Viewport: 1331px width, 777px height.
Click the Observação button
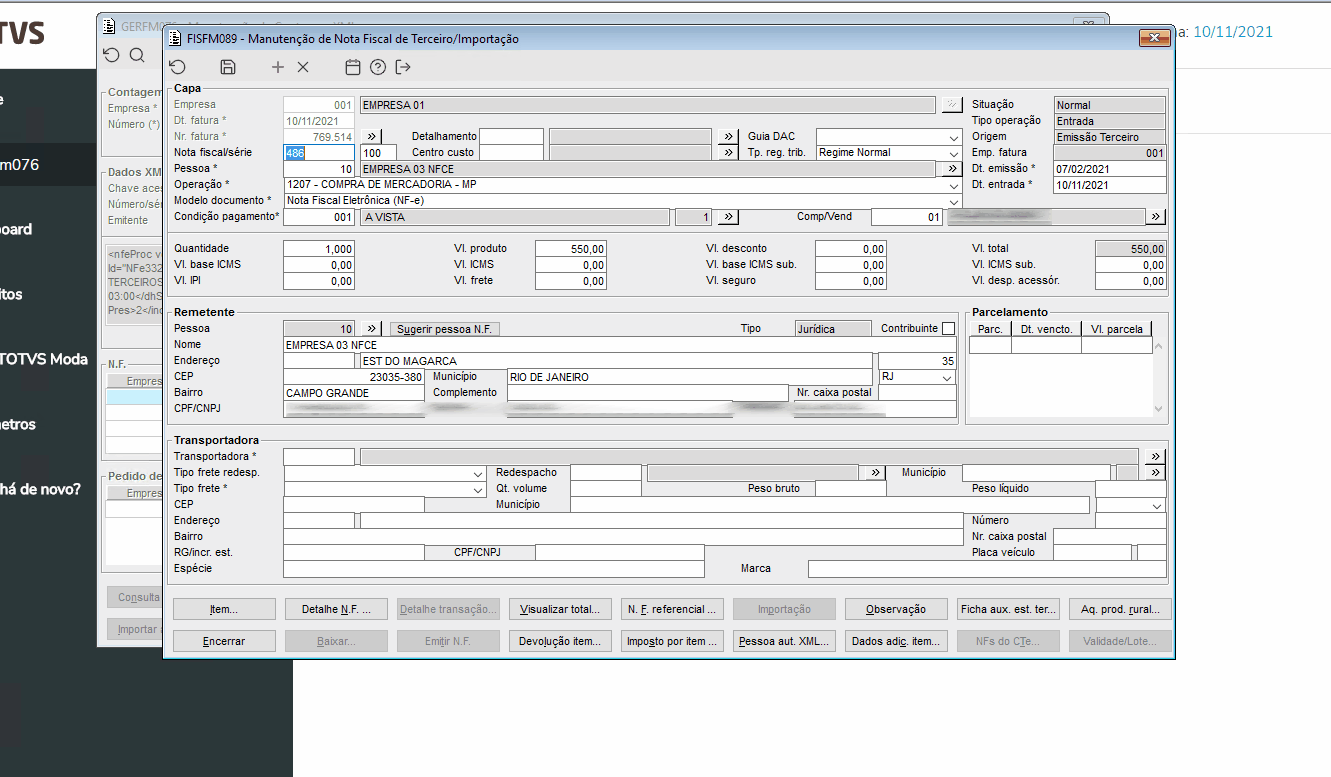tap(895, 609)
